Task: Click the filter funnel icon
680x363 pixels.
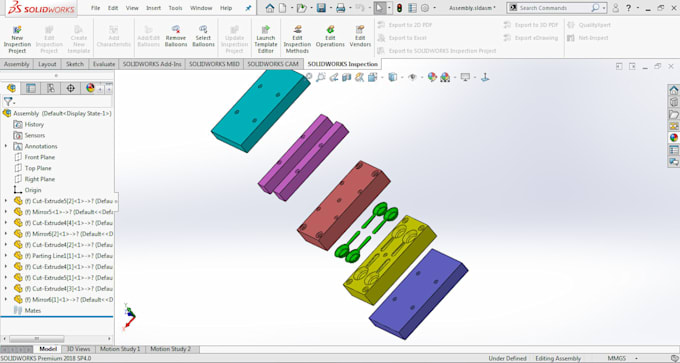Action: click(8, 101)
